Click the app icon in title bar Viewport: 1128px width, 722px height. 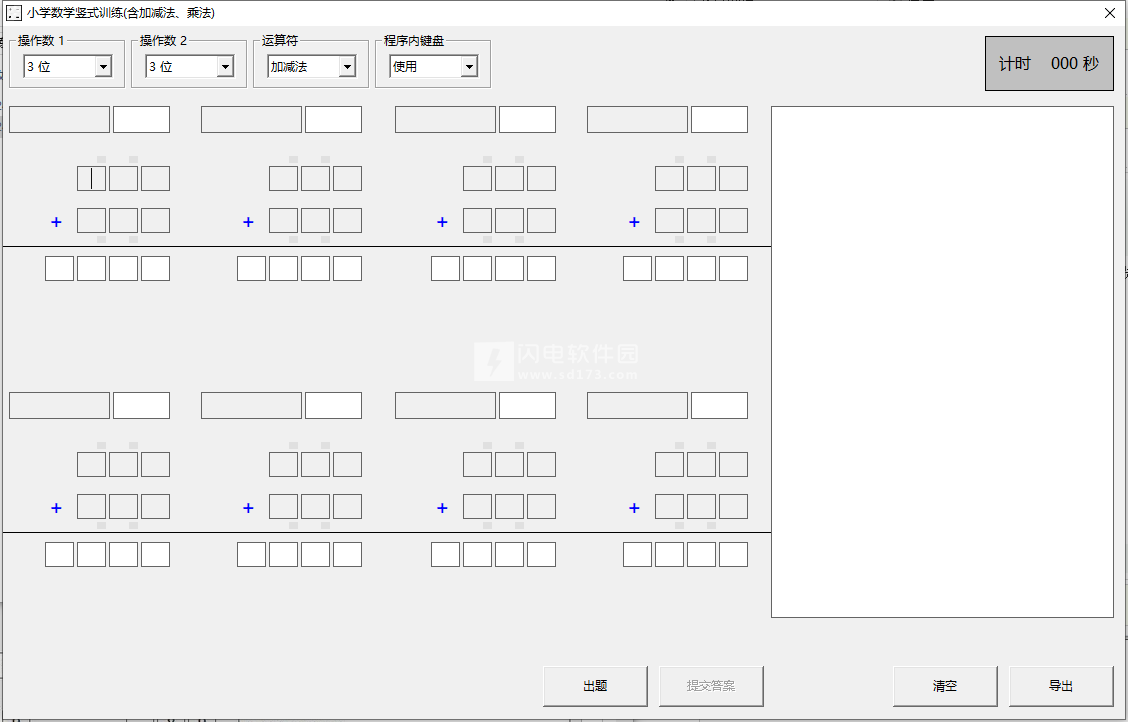[x=14, y=13]
